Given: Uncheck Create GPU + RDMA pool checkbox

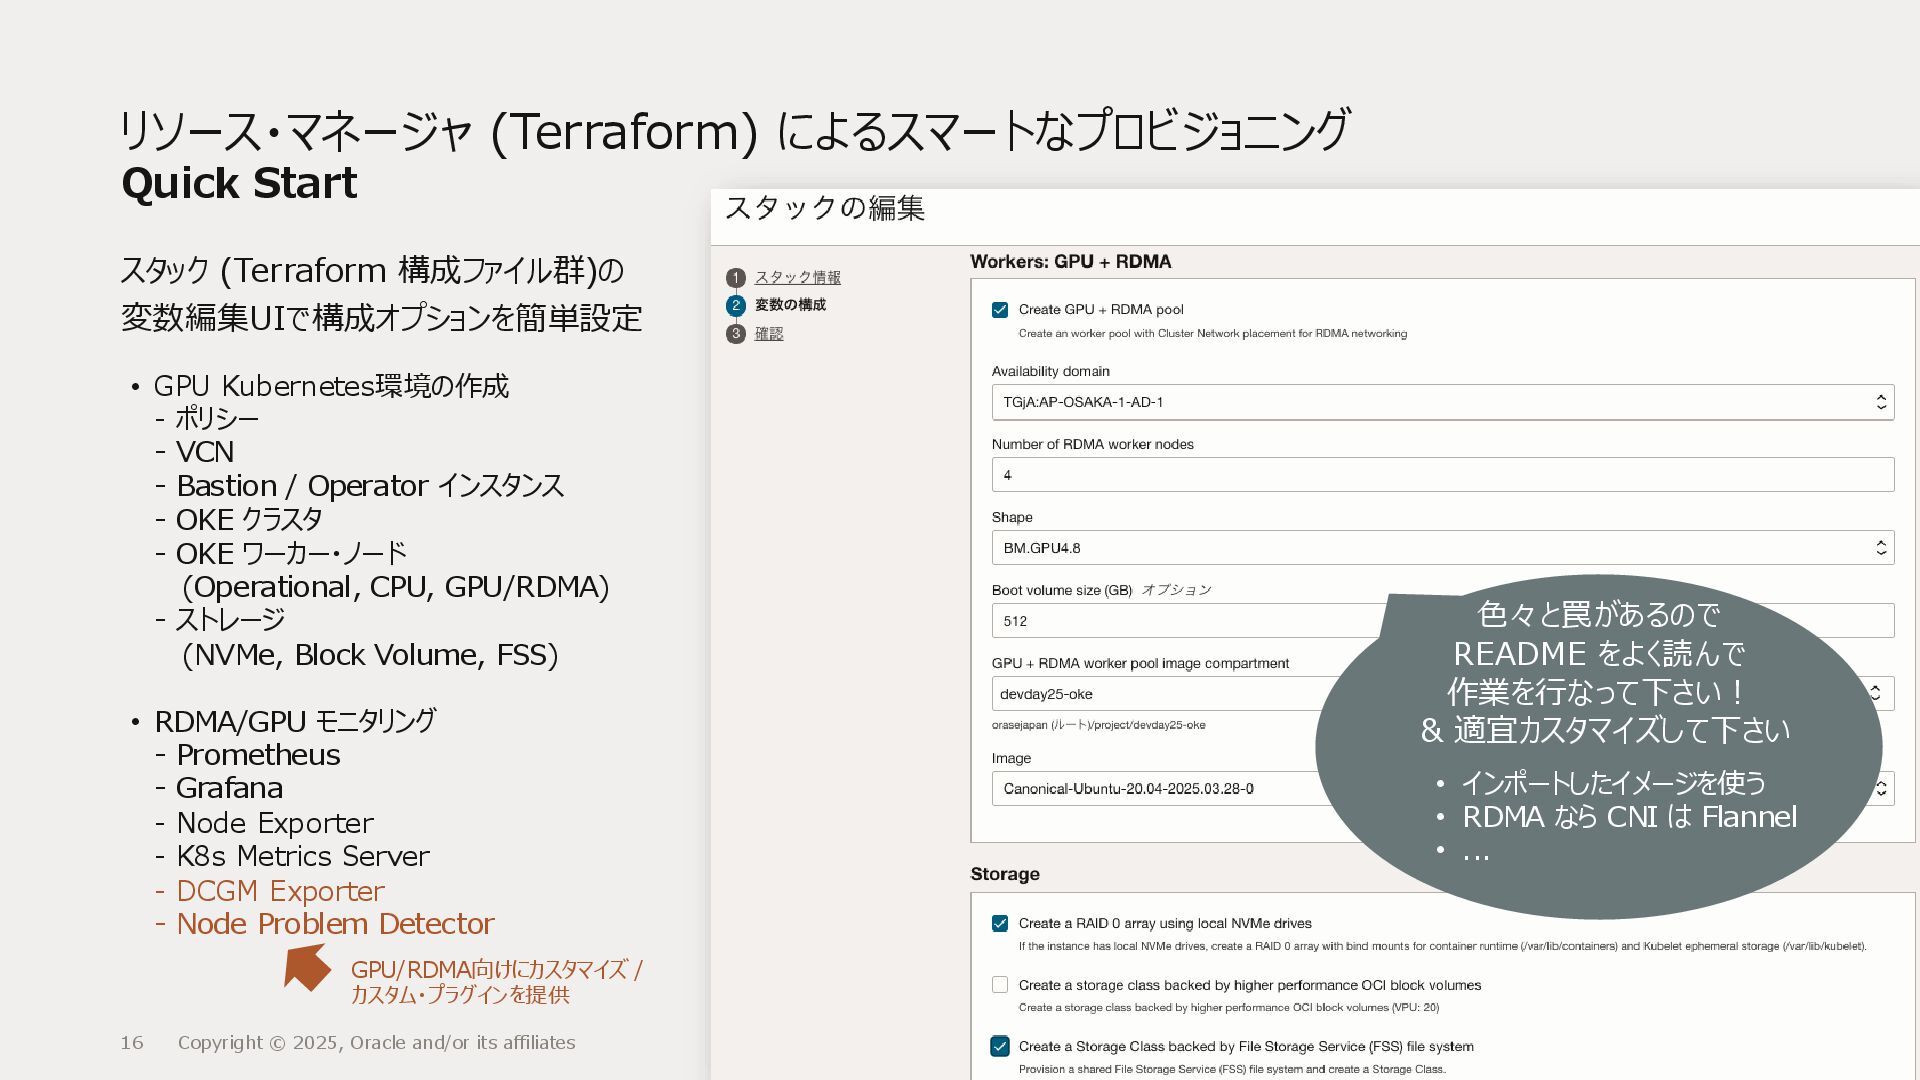Looking at the screenshot, I should tap(1000, 310).
